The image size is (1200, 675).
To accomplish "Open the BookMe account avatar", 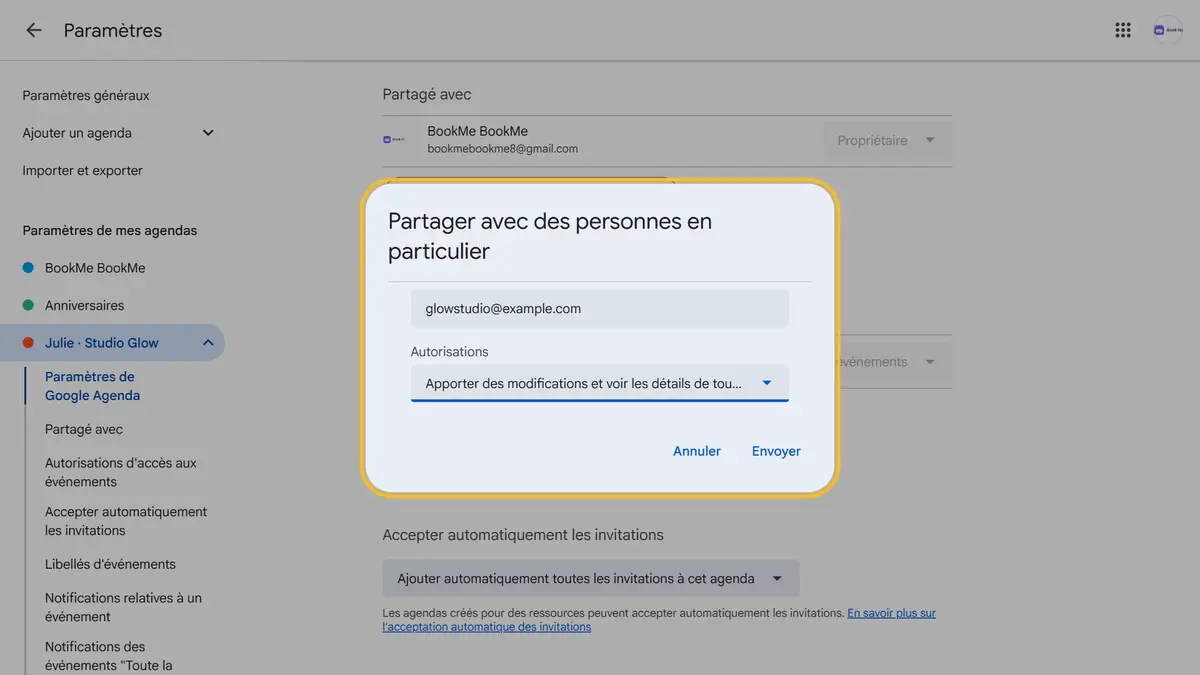I will click(1168, 30).
